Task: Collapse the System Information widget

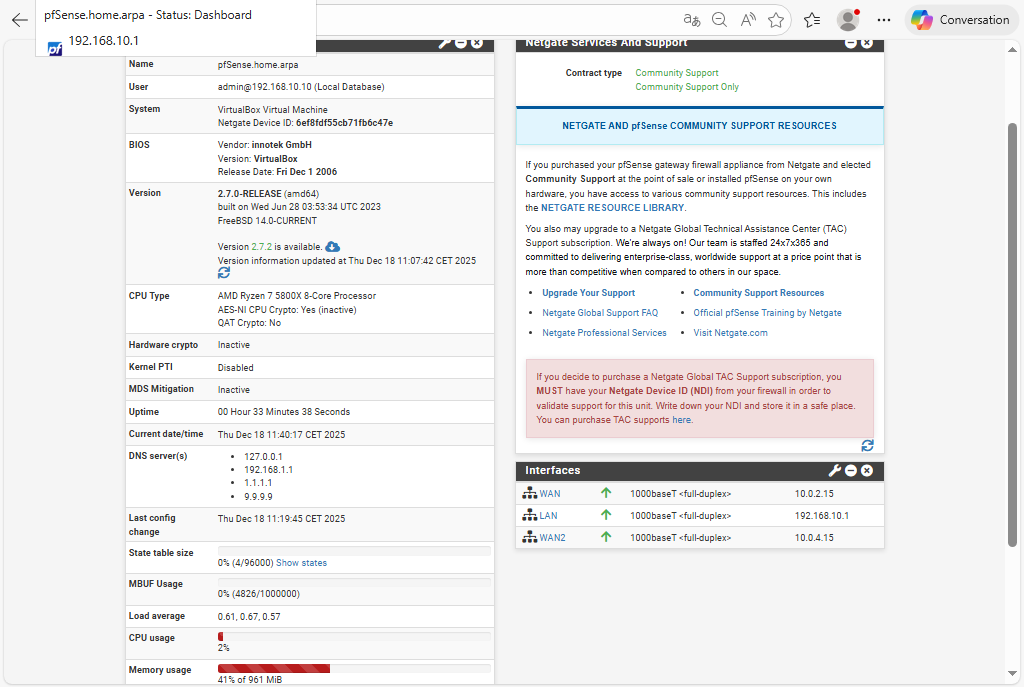Action: click(461, 43)
